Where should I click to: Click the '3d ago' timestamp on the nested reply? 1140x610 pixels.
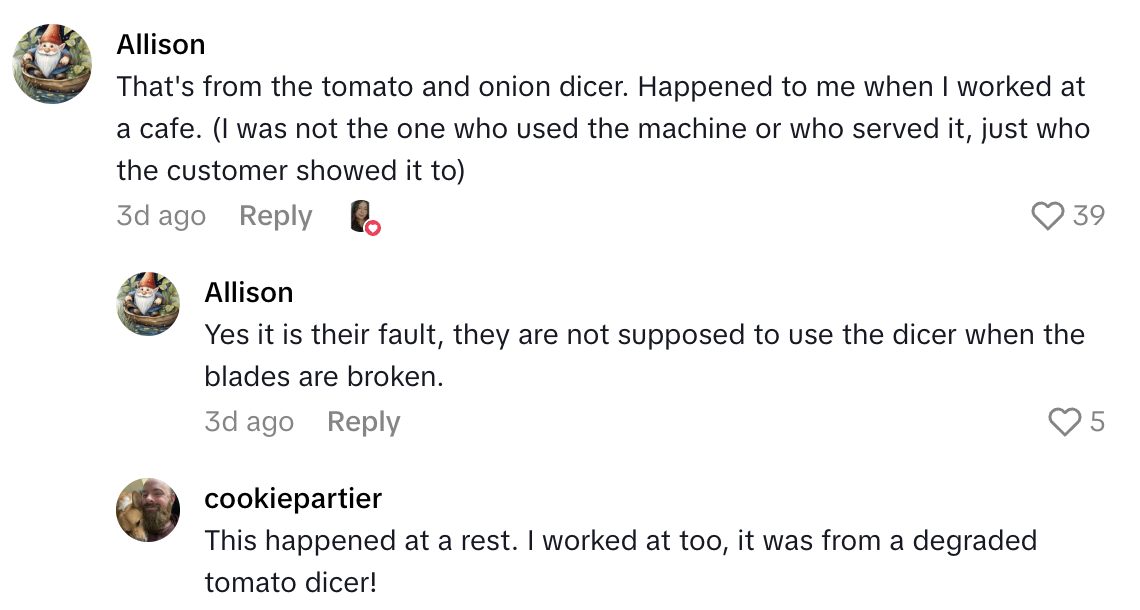tap(249, 422)
